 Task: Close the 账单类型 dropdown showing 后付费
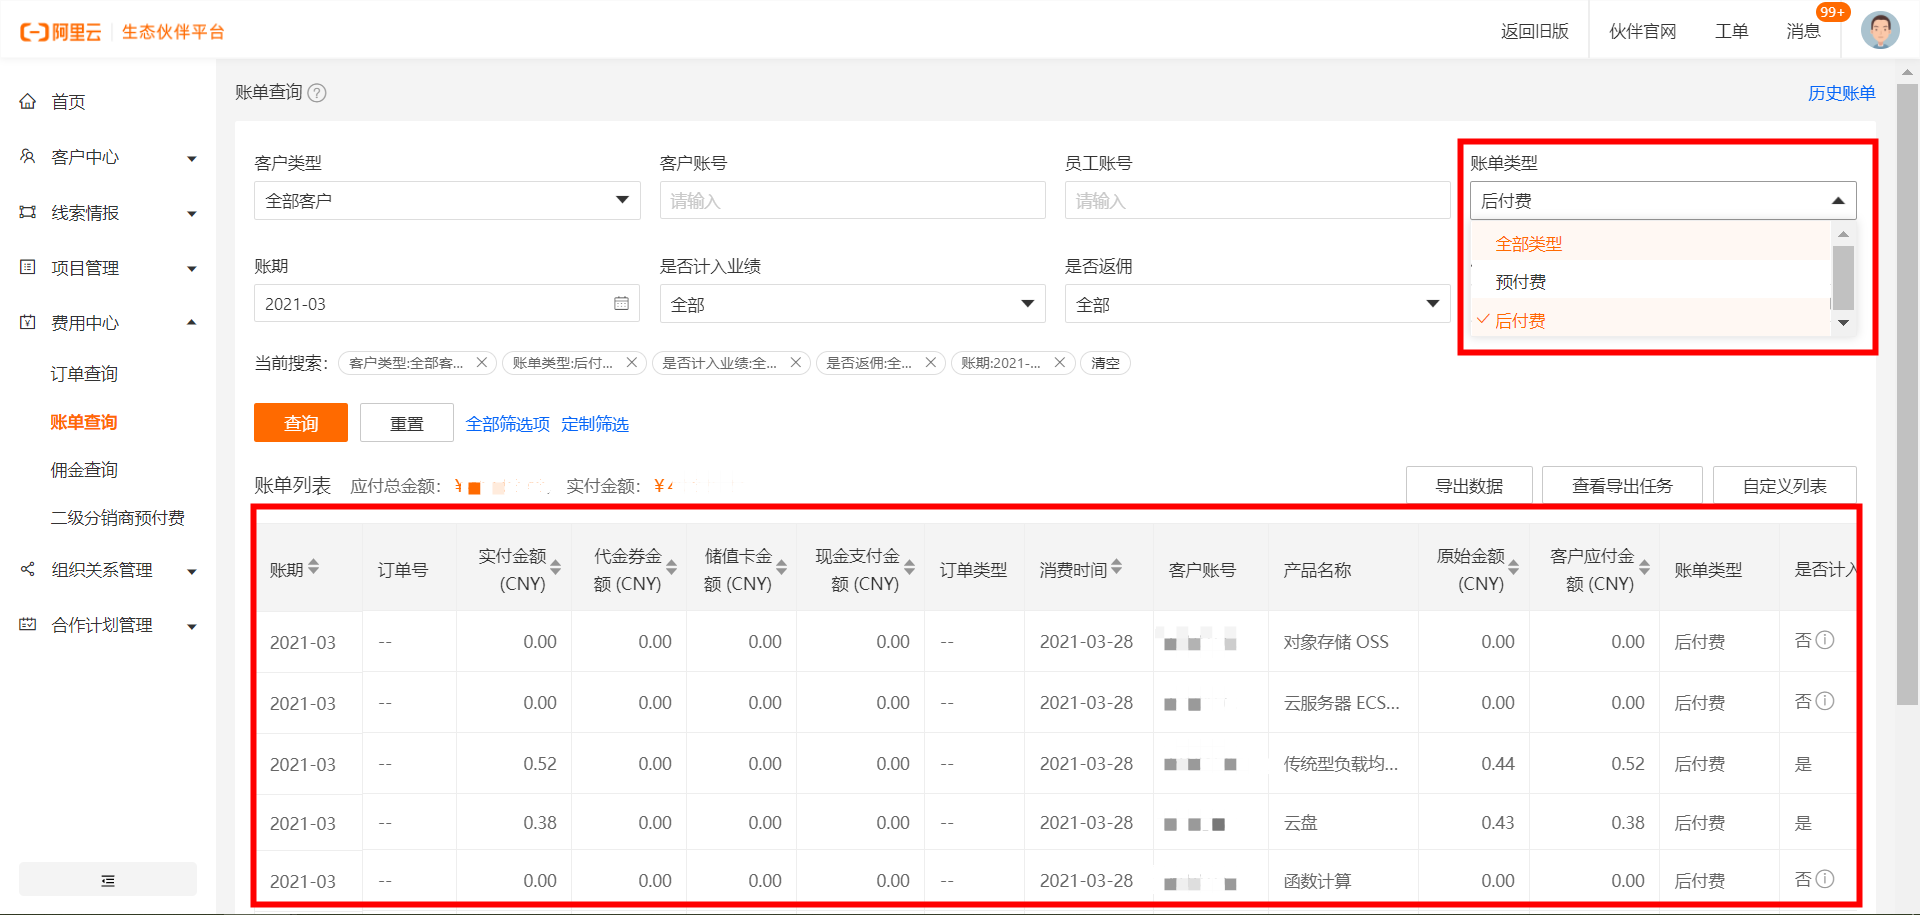pos(1663,200)
